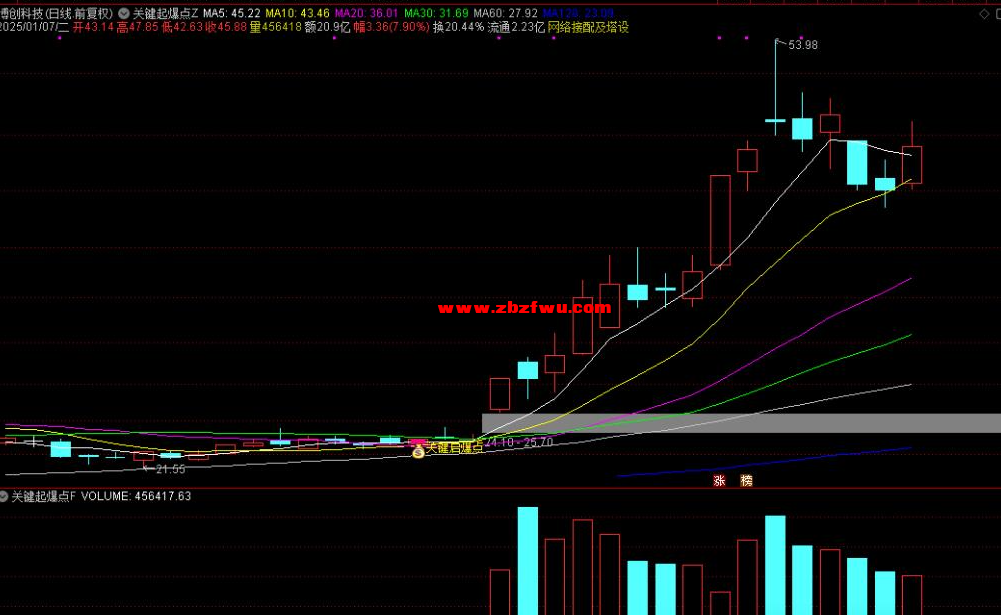Click the blue MA128 legend value
The width and height of the screenshot is (1001, 615).
tap(578, 13)
